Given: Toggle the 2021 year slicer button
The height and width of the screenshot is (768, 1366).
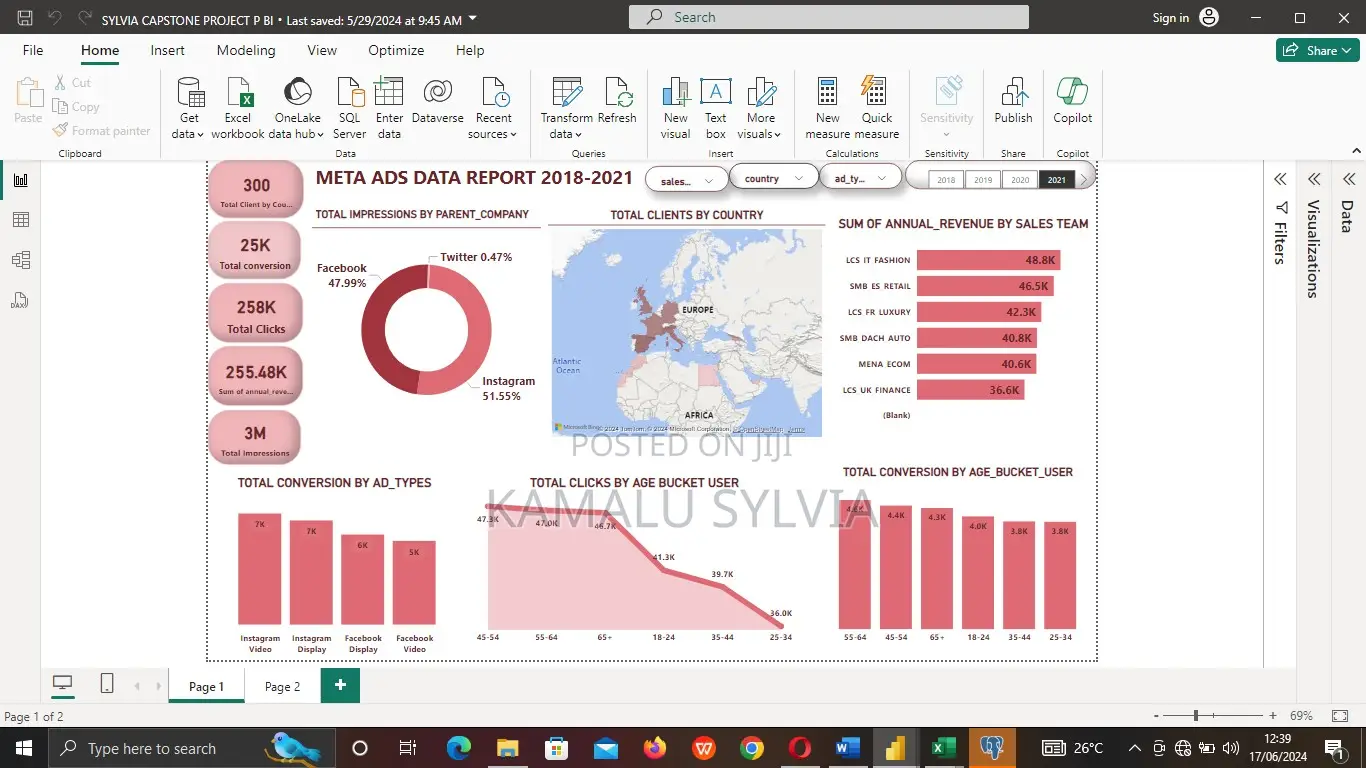Looking at the screenshot, I should 1057,180.
